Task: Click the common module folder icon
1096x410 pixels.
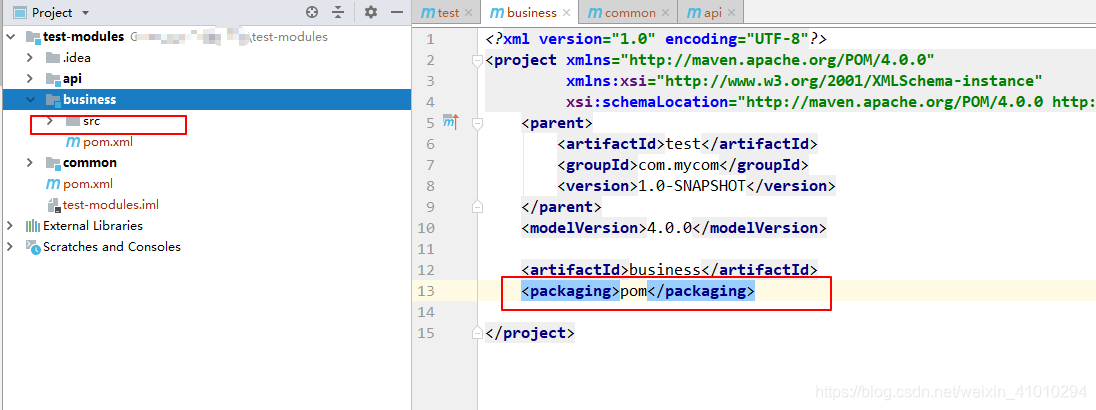Action: tap(52, 162)
